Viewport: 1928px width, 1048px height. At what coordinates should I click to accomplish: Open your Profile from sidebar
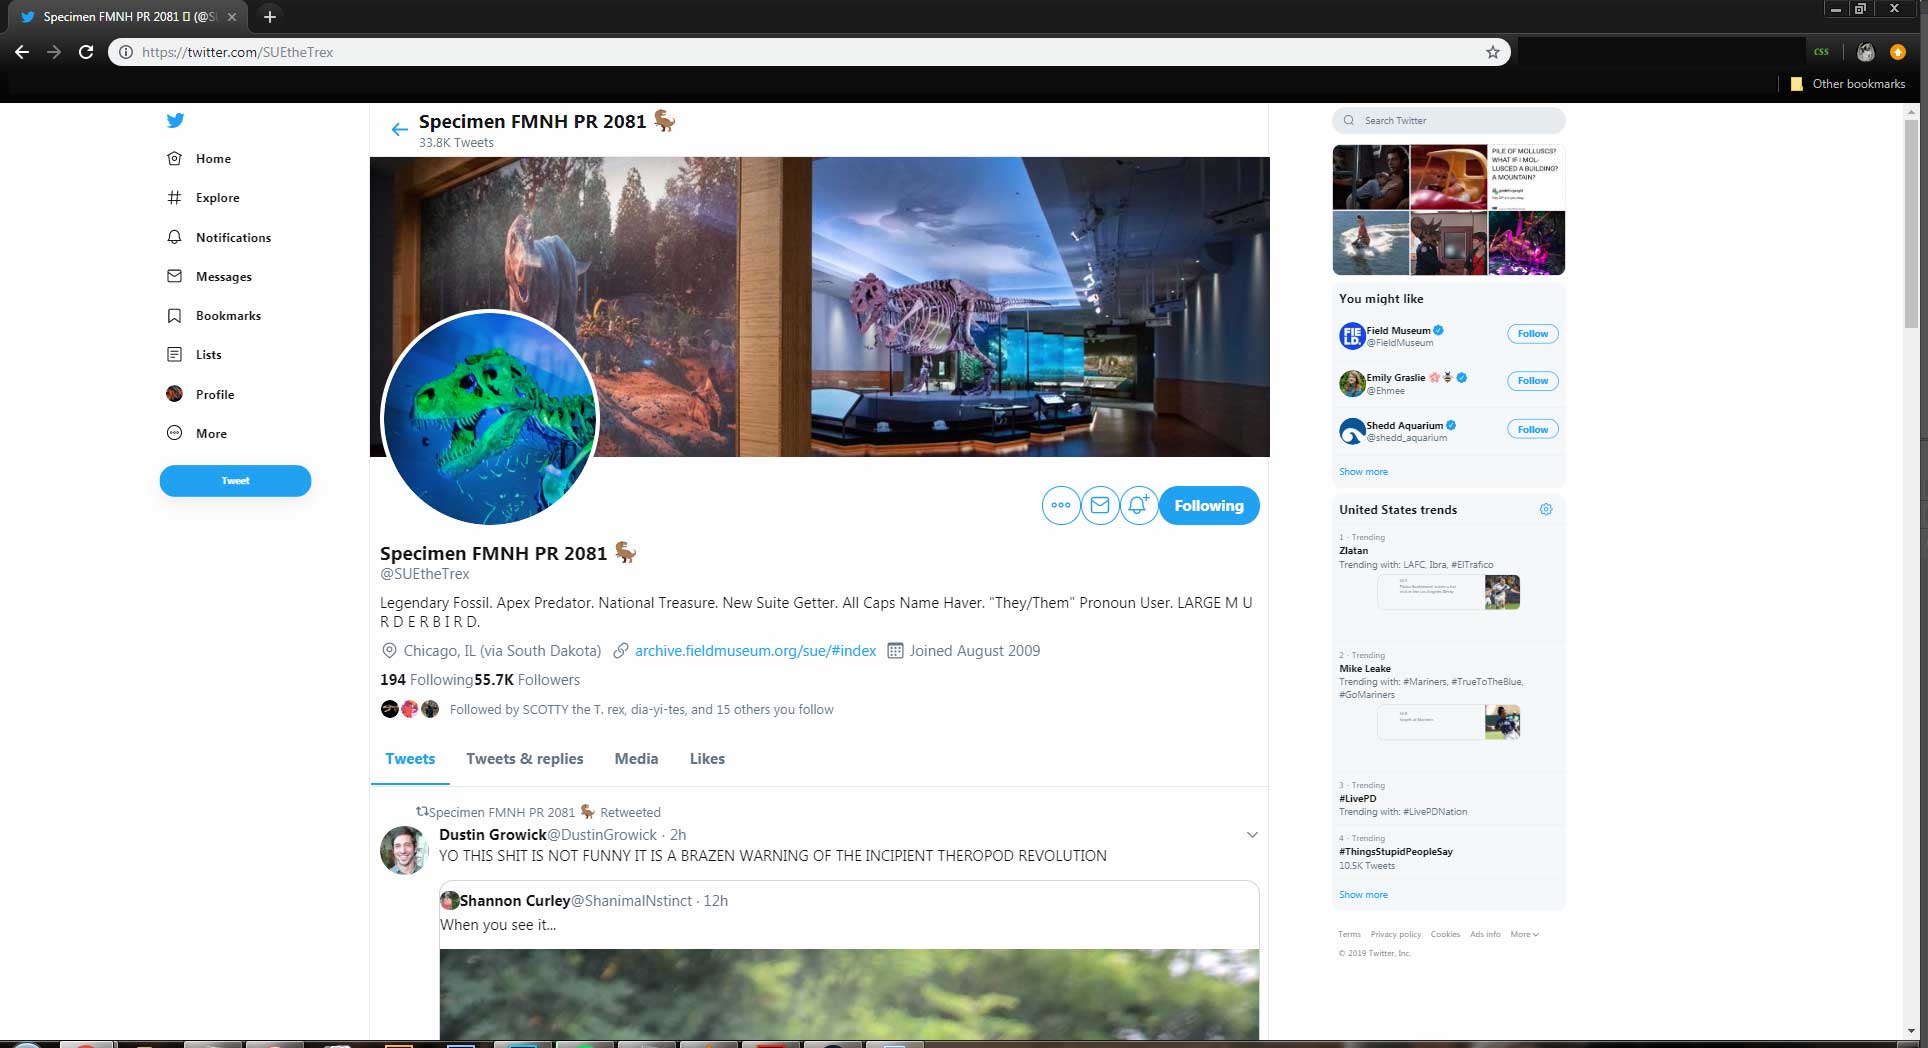(200, 394)
